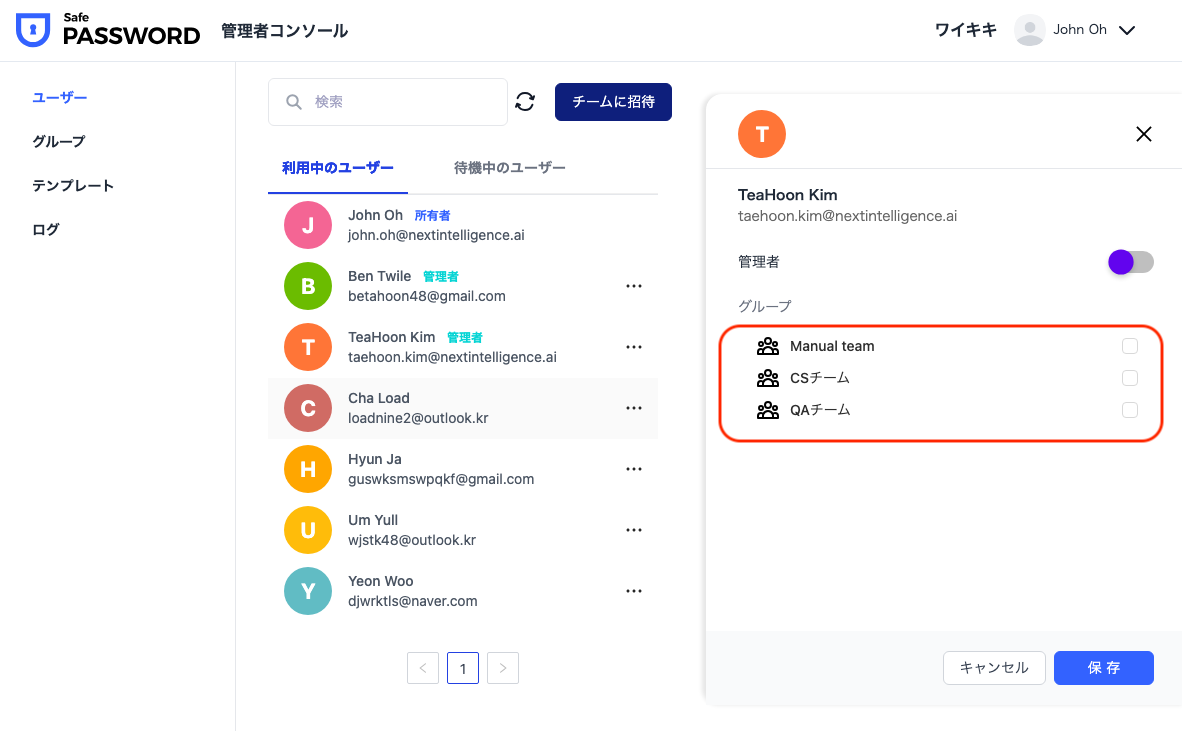
Task: Check the Manual team group checkbox
Action: pos(1130,346)
